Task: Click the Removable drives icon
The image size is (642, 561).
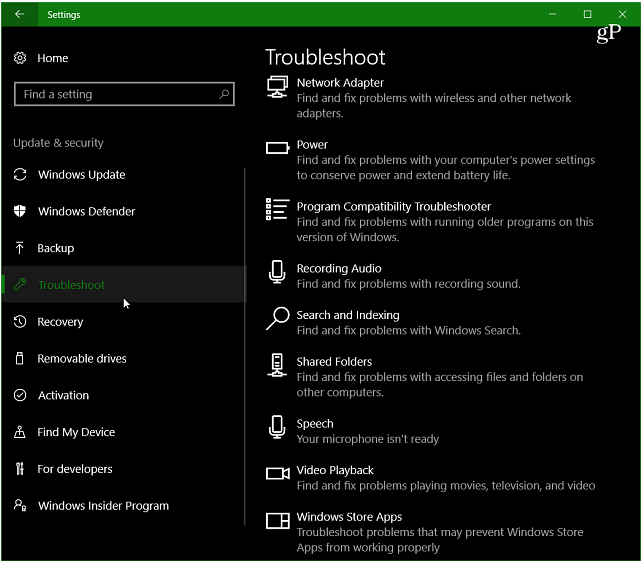Action: tap(19, 358)
